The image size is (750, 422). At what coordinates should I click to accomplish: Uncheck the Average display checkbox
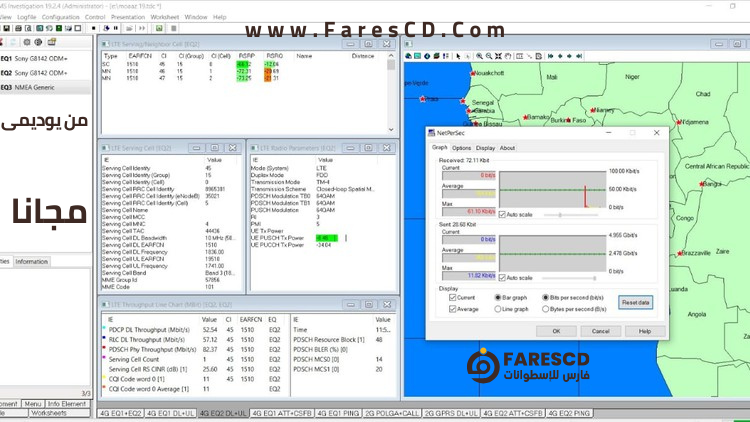click(452, 309)
